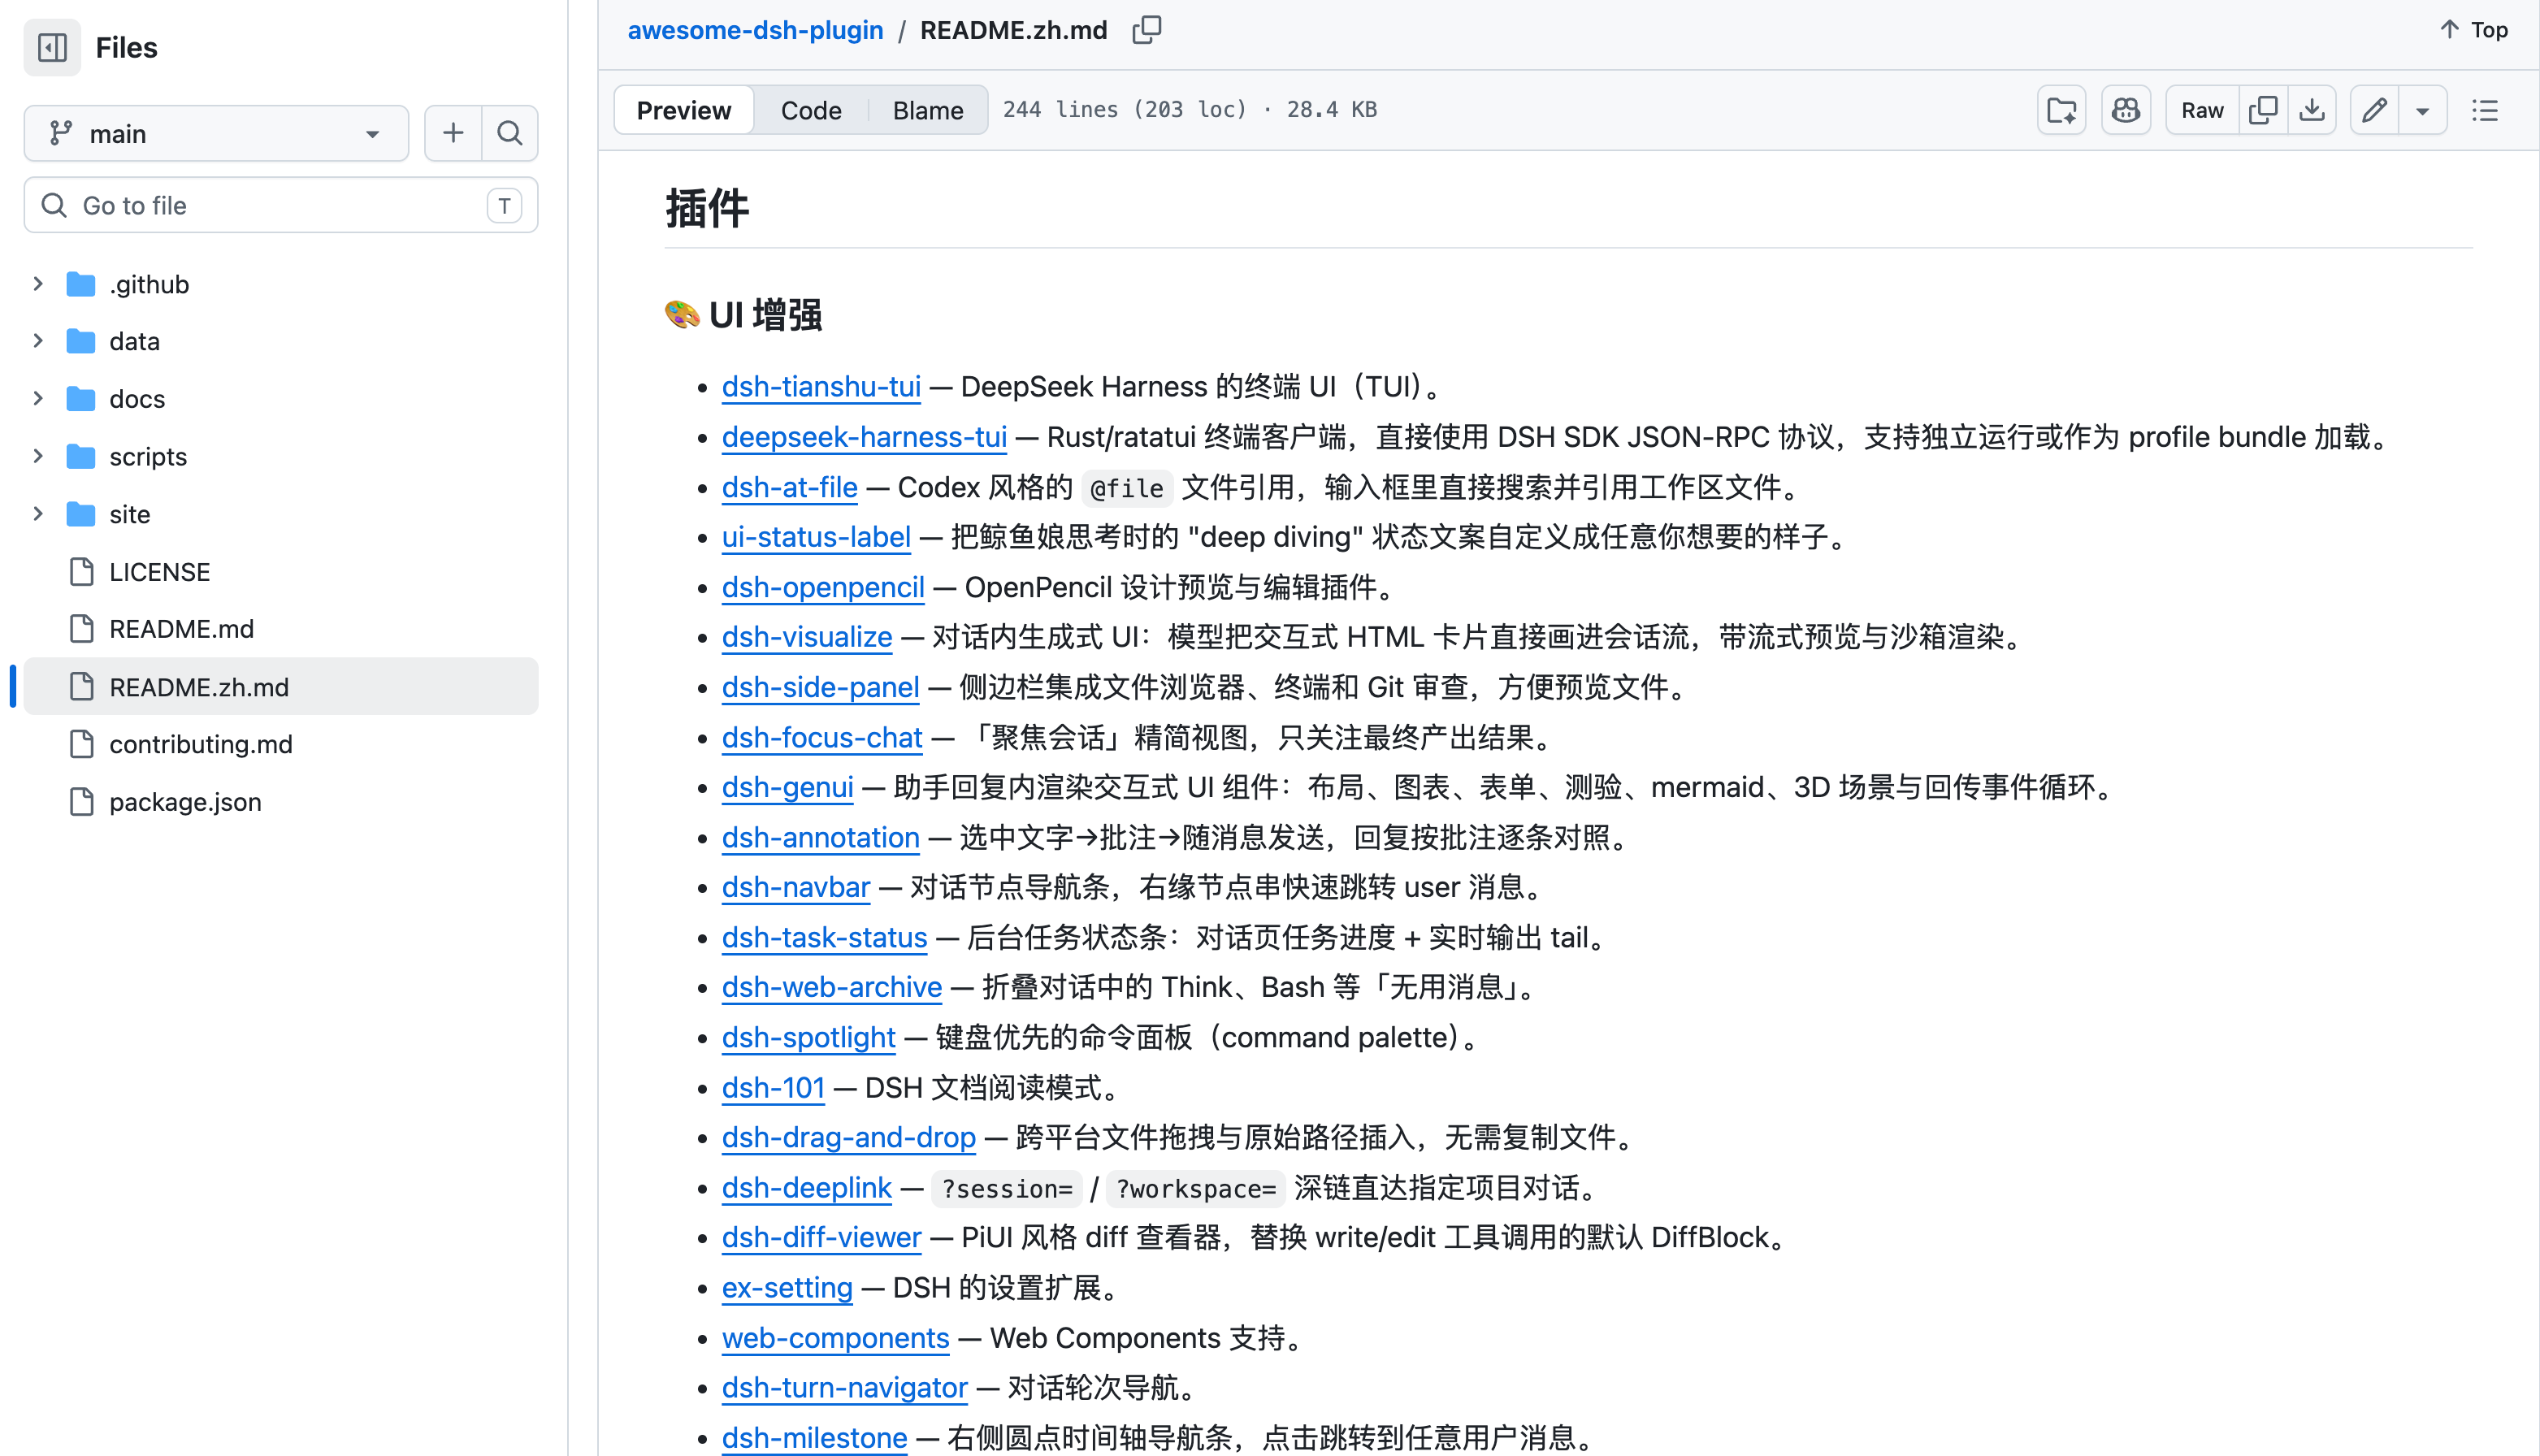
Task: Click the docs folder icon
Action: 81,399
